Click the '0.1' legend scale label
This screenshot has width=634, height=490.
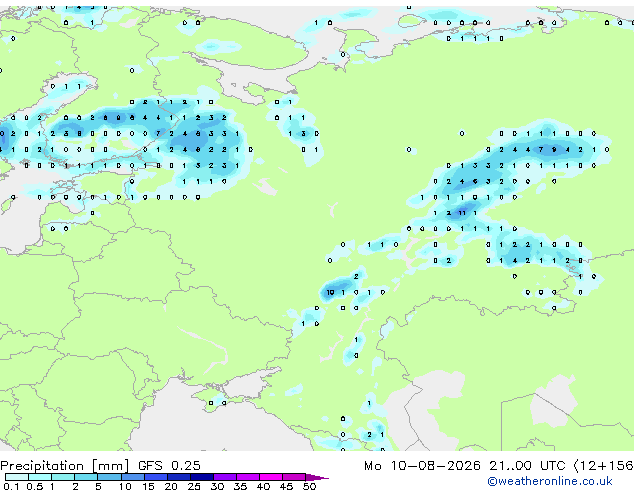11,486
